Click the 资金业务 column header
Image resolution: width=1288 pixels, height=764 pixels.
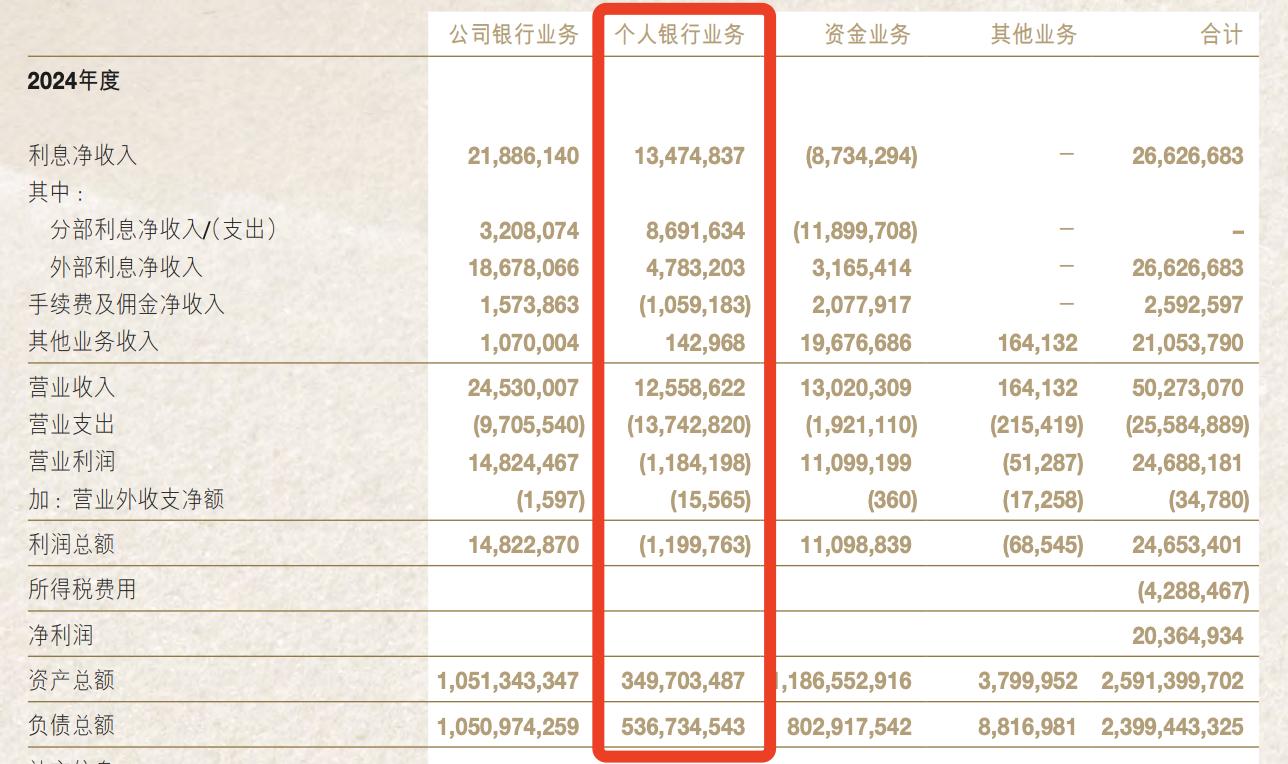click(868, 34)
